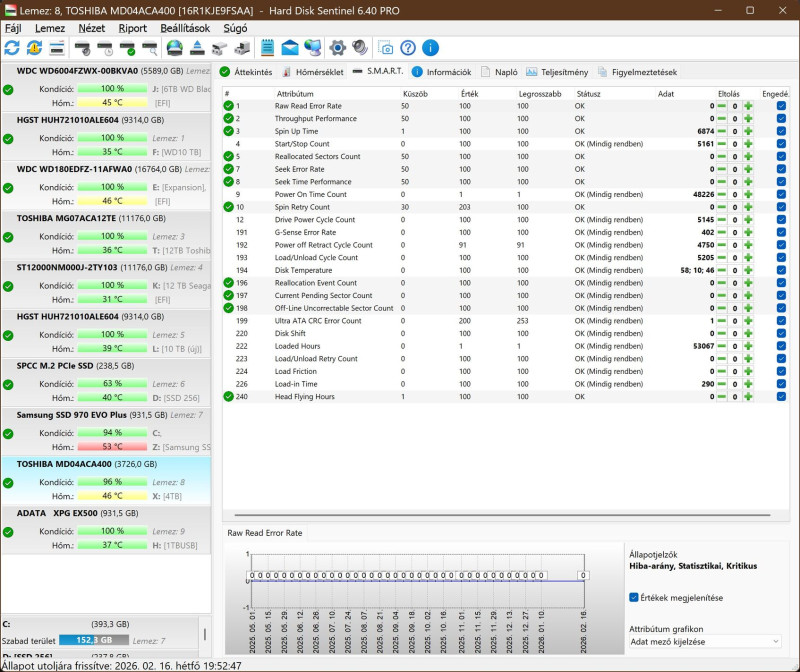The width and height of the screenshot is (800, 672).
Task: Click the Samsung SSD red 53 °C temperature bar
Action: [112, 446]
